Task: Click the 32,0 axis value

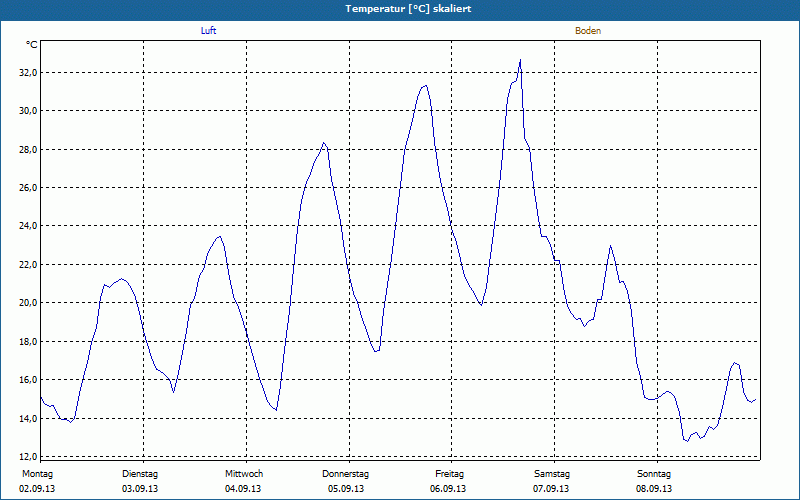Action: point(28,73)
